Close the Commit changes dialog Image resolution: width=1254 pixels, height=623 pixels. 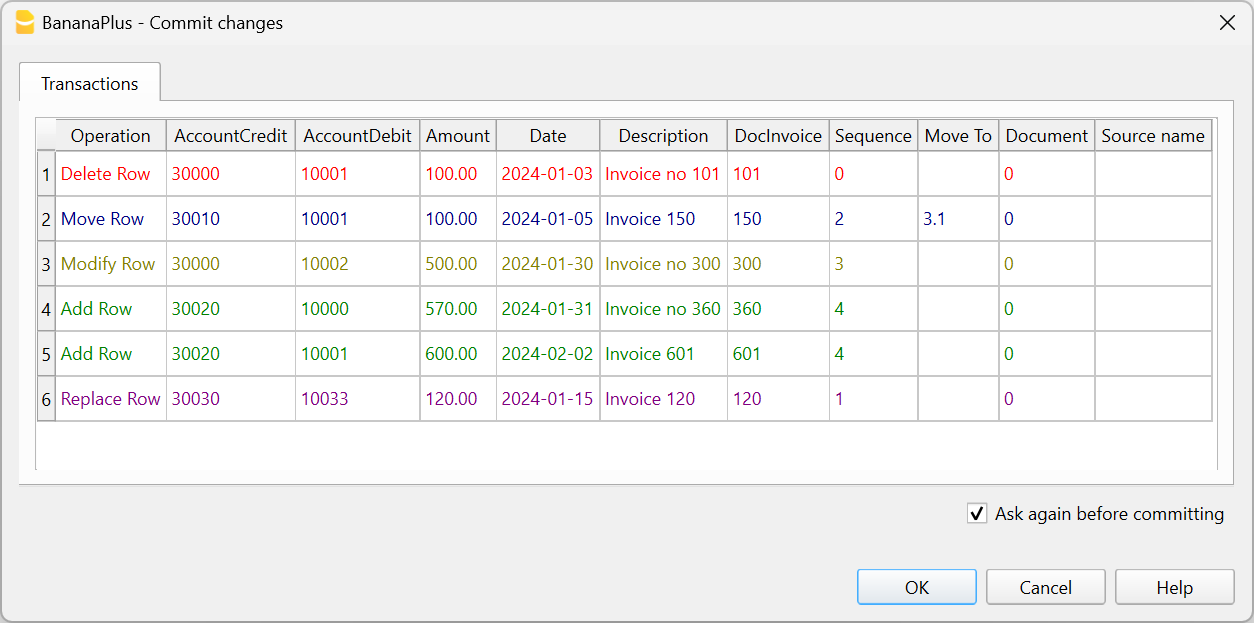(1227, 23)
